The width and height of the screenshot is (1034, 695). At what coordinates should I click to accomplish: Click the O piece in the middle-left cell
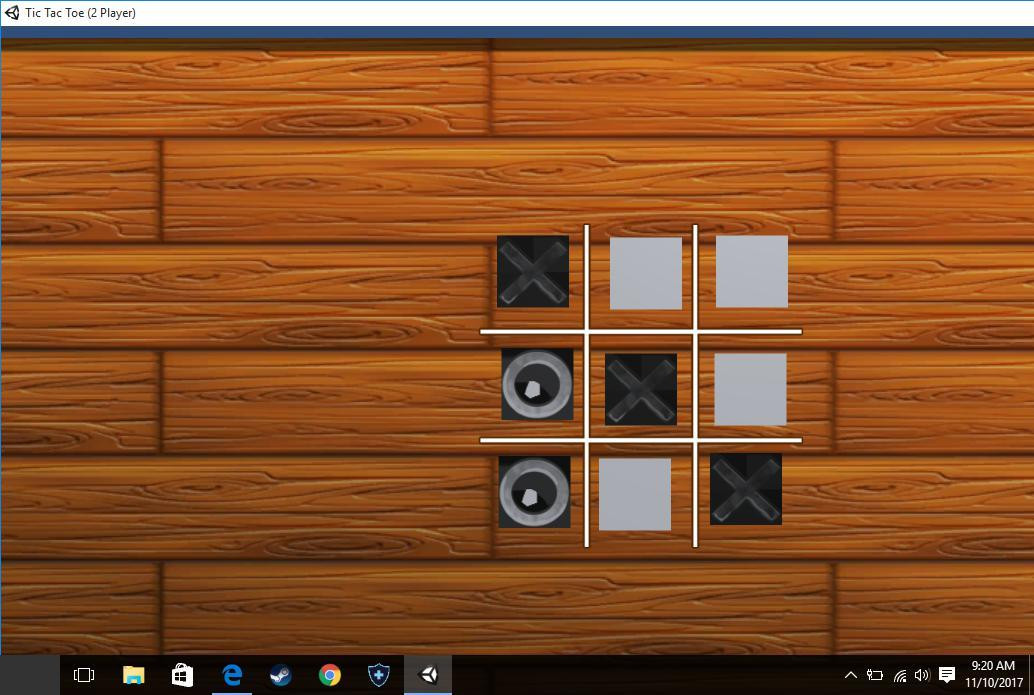[x=537, y=384]
